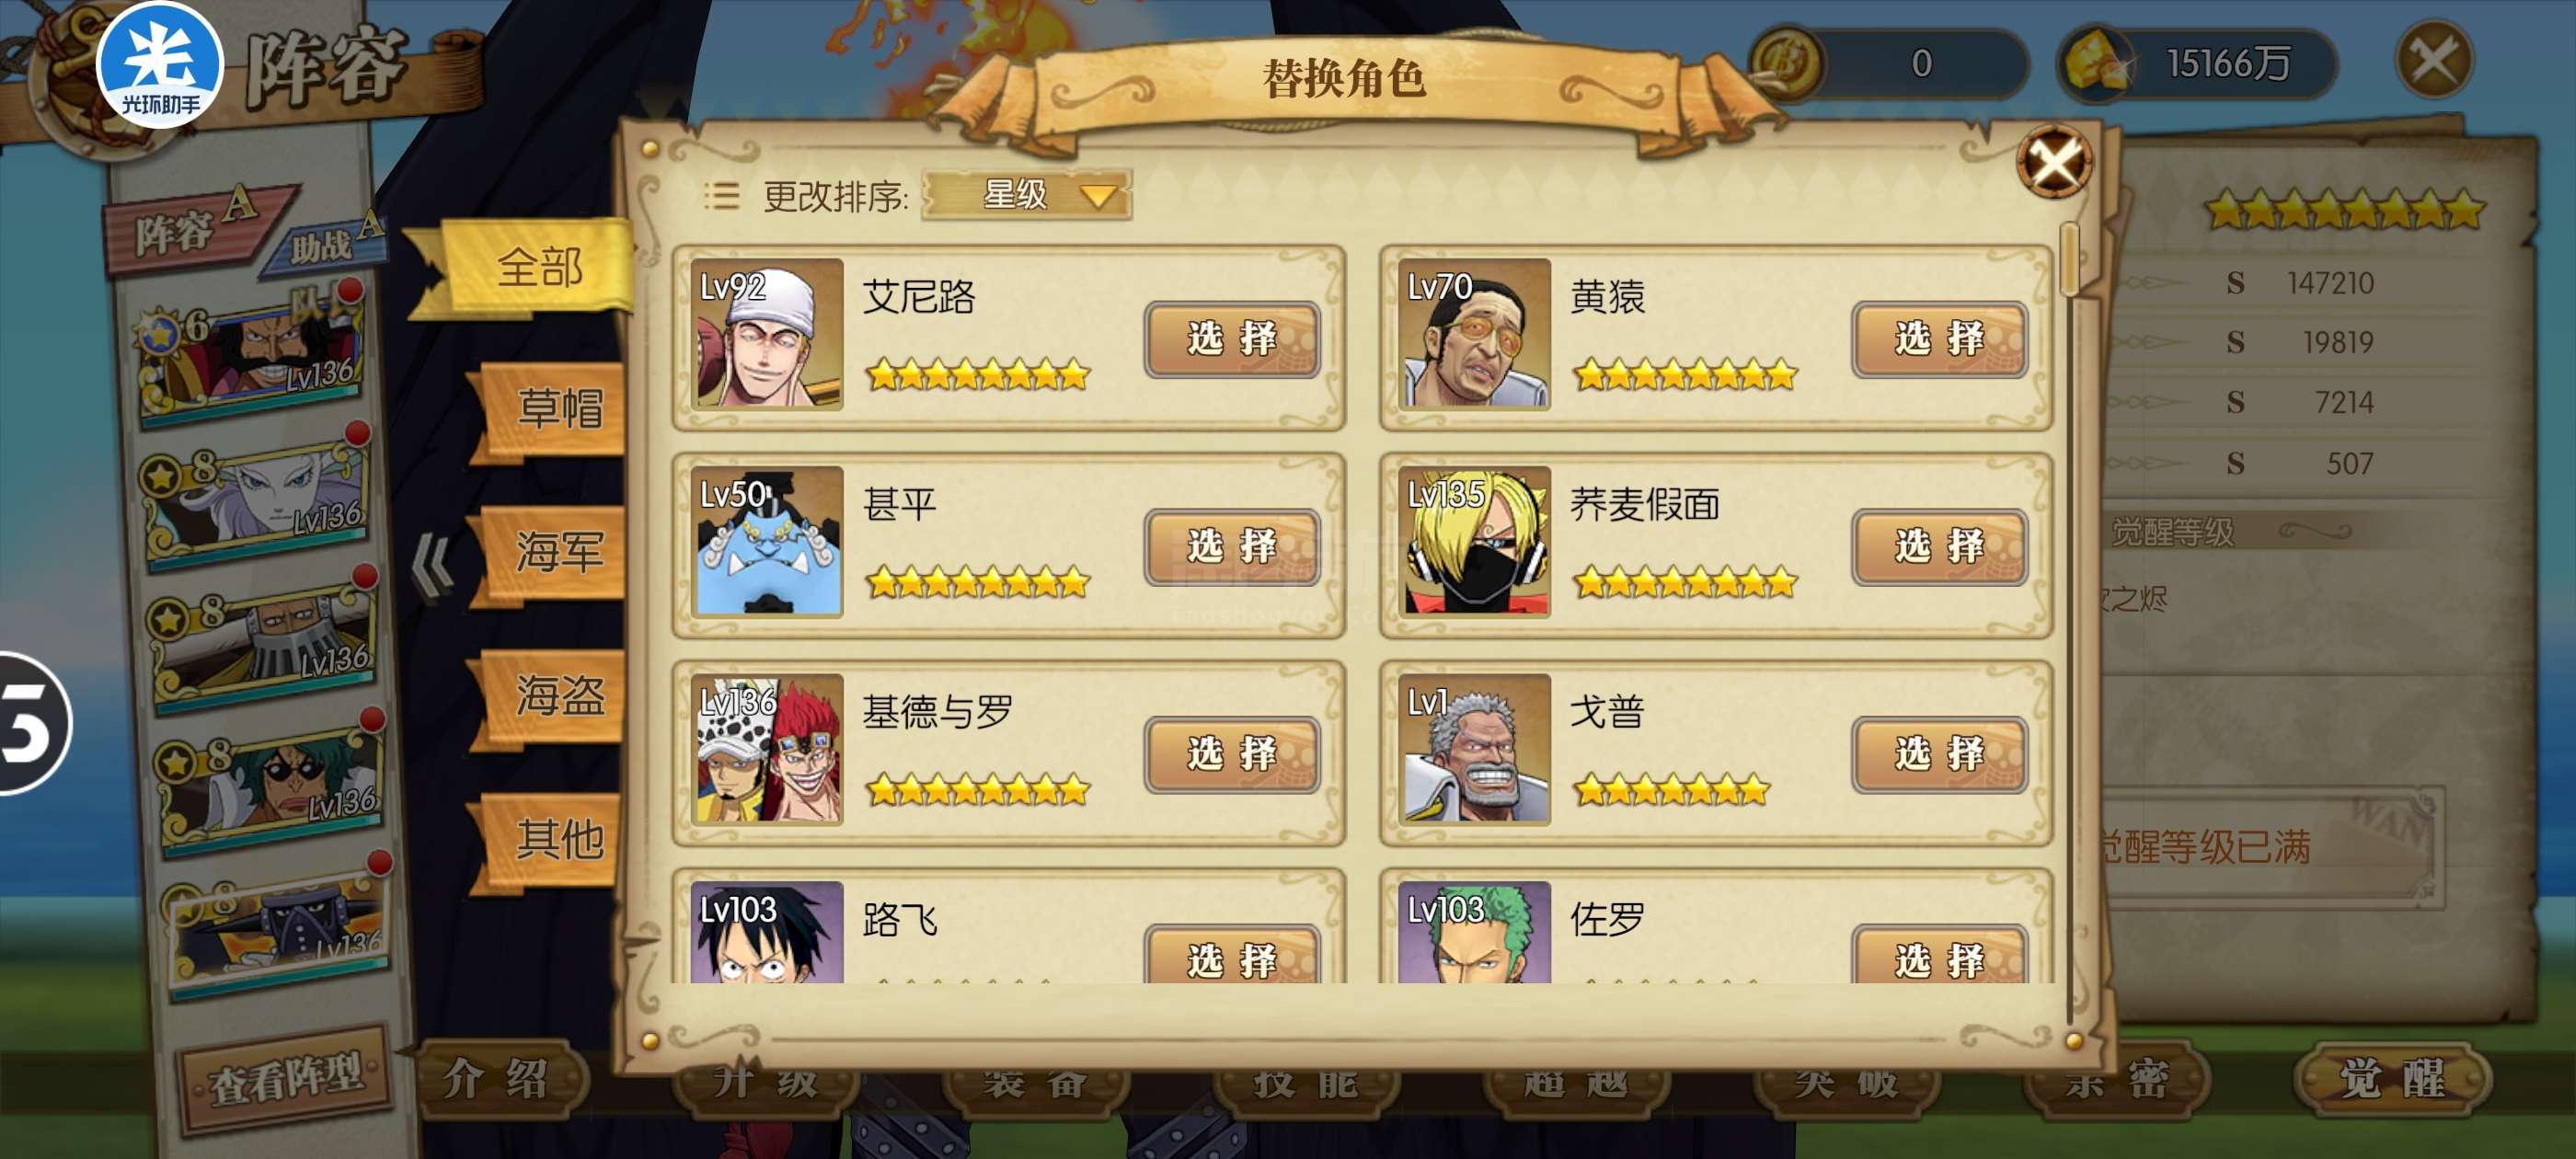This screenshot has height=1159, width=2576.
Task: Tap the 黄猿 Lv70 portrait icon
Action: 1474,333
